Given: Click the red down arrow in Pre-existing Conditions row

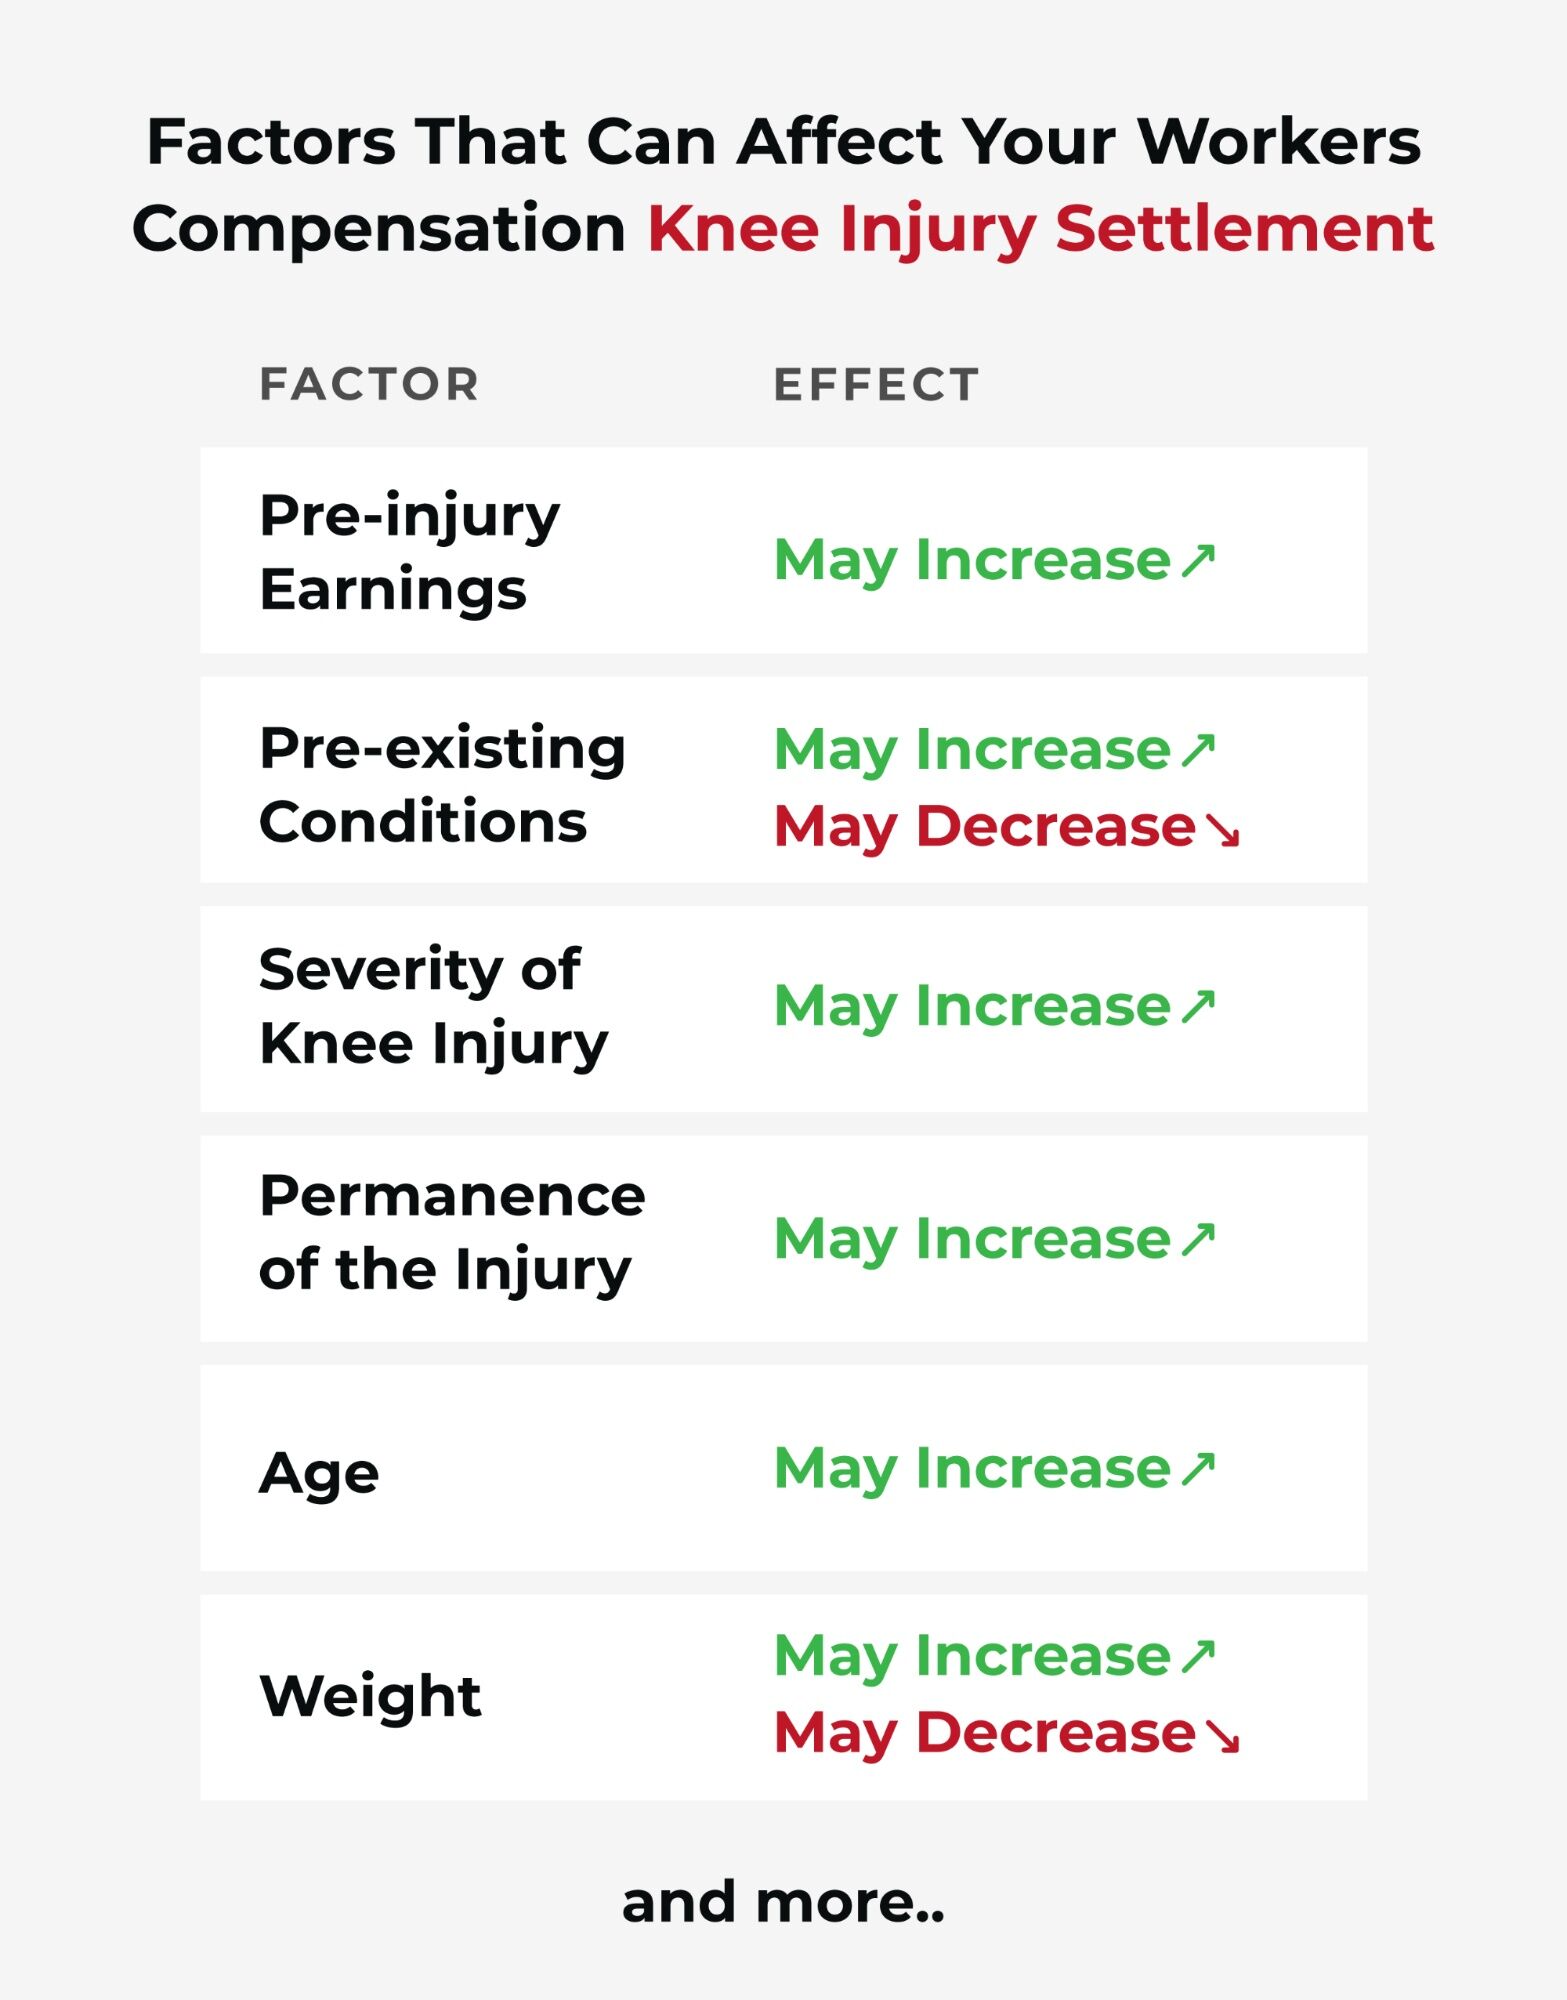Looking at the screenshot, I should click(1222, 829).
